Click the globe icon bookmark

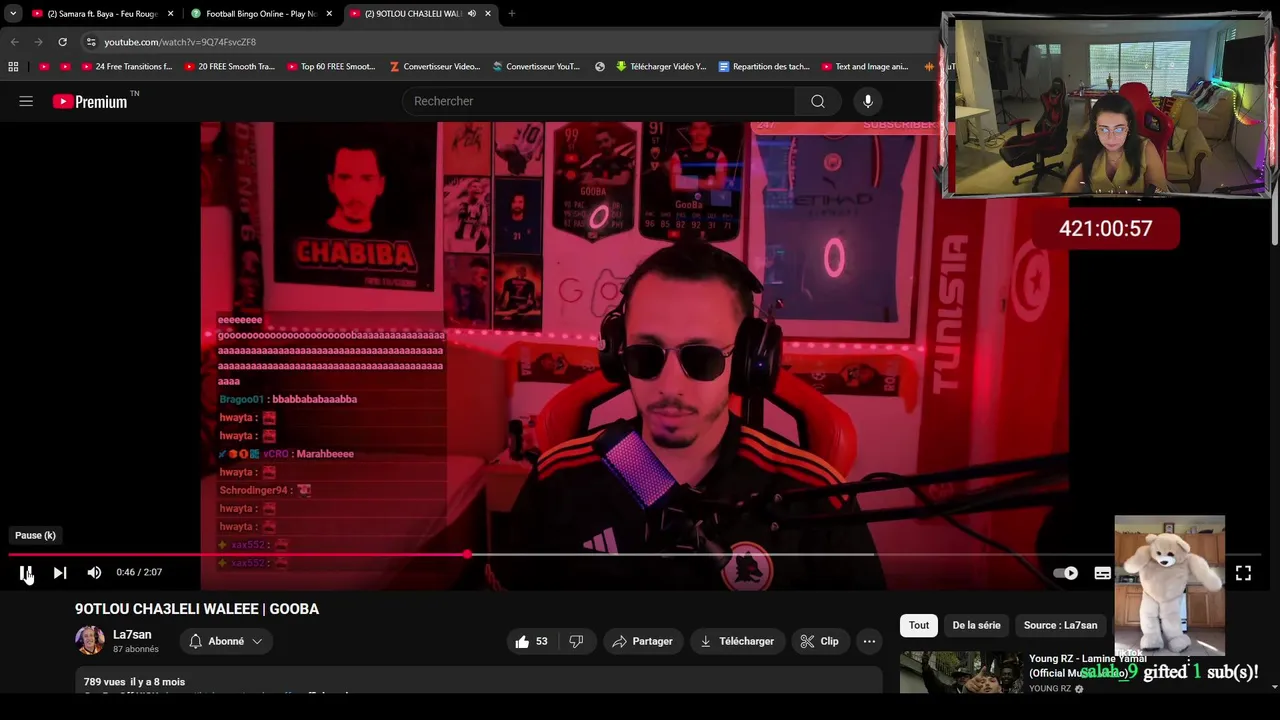tap(600, 67)
